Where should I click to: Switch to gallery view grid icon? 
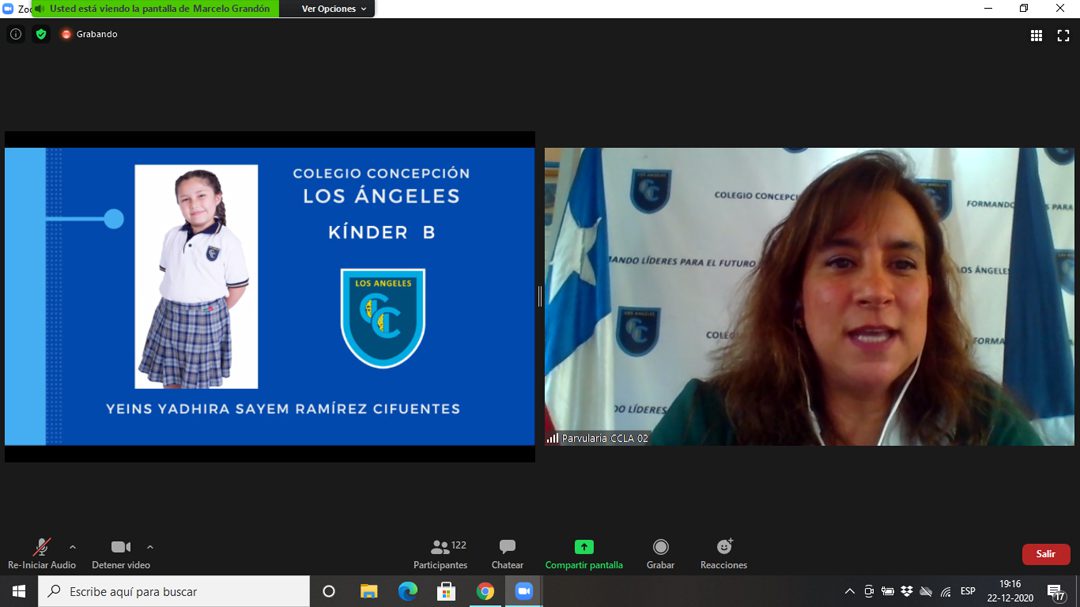pyautogui.click(x=1037, y=35)
